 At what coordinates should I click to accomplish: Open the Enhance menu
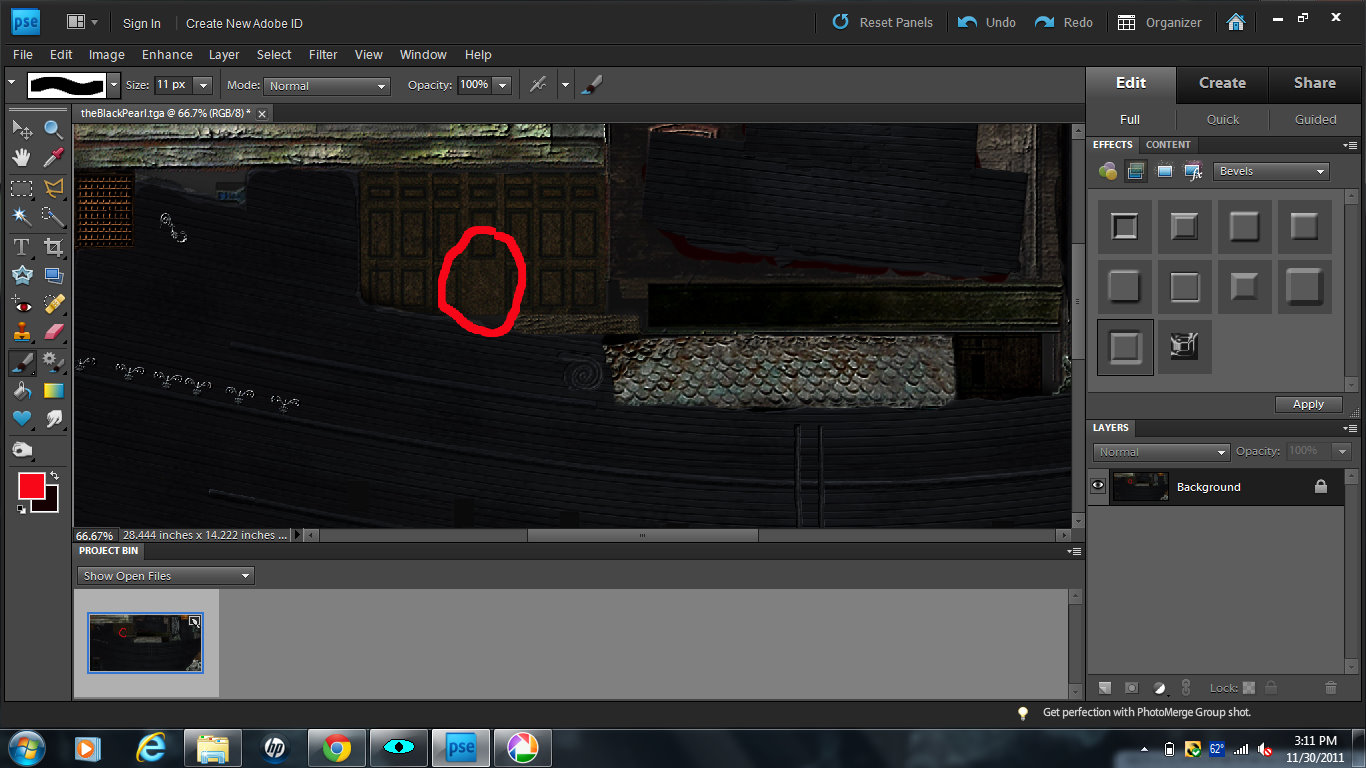[x=167, y=54]
